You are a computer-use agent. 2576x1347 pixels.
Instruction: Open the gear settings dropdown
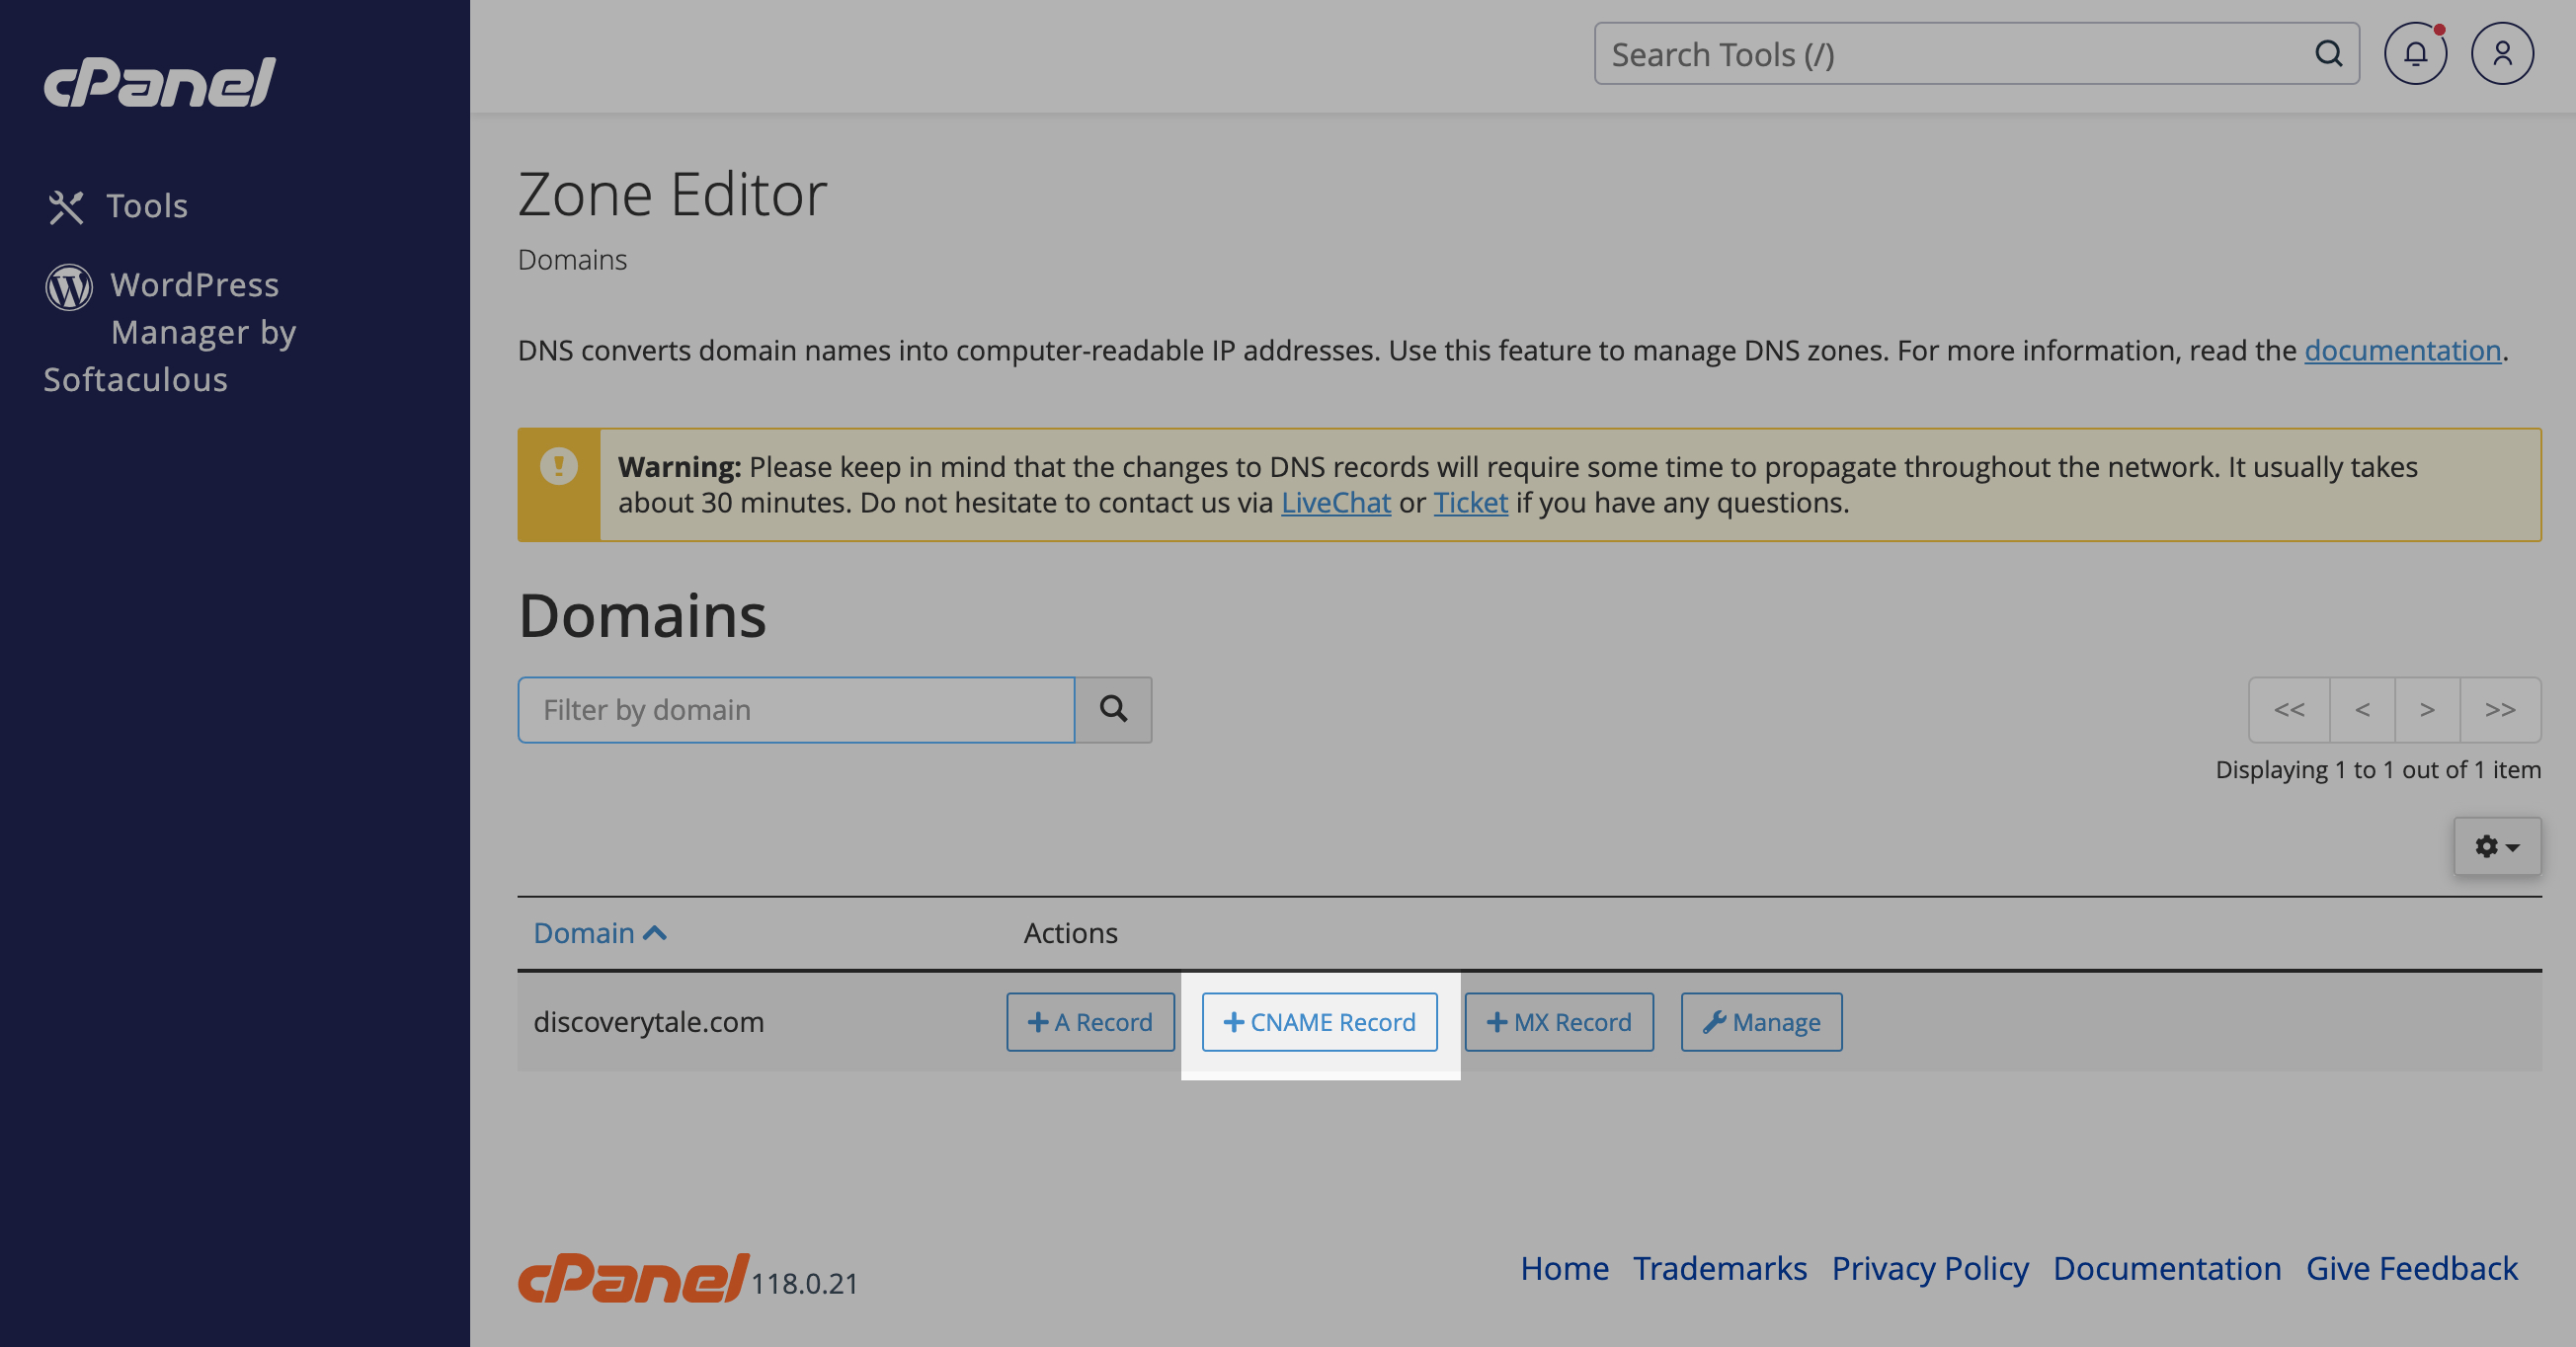(x=2496, y=847)
